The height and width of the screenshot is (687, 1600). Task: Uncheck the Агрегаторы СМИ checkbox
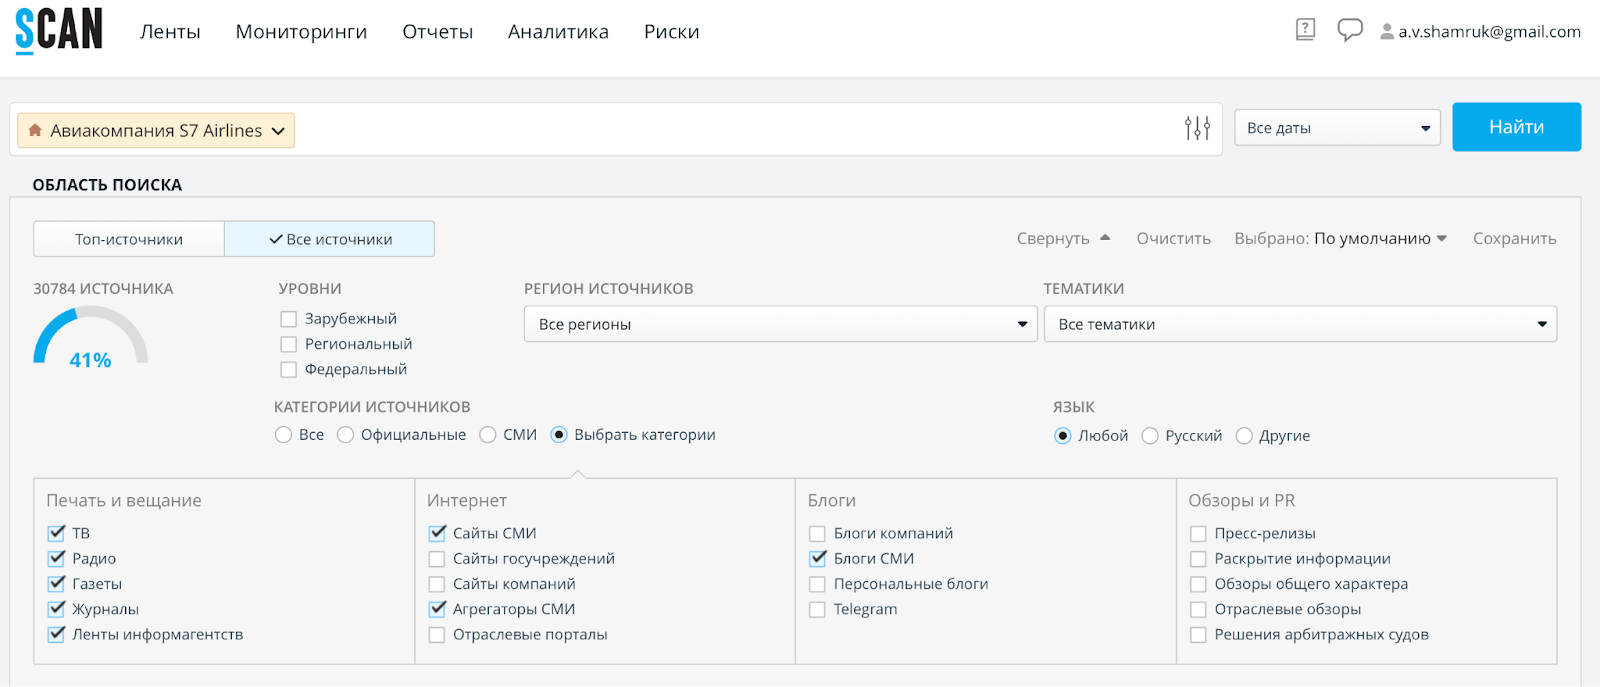437,609
